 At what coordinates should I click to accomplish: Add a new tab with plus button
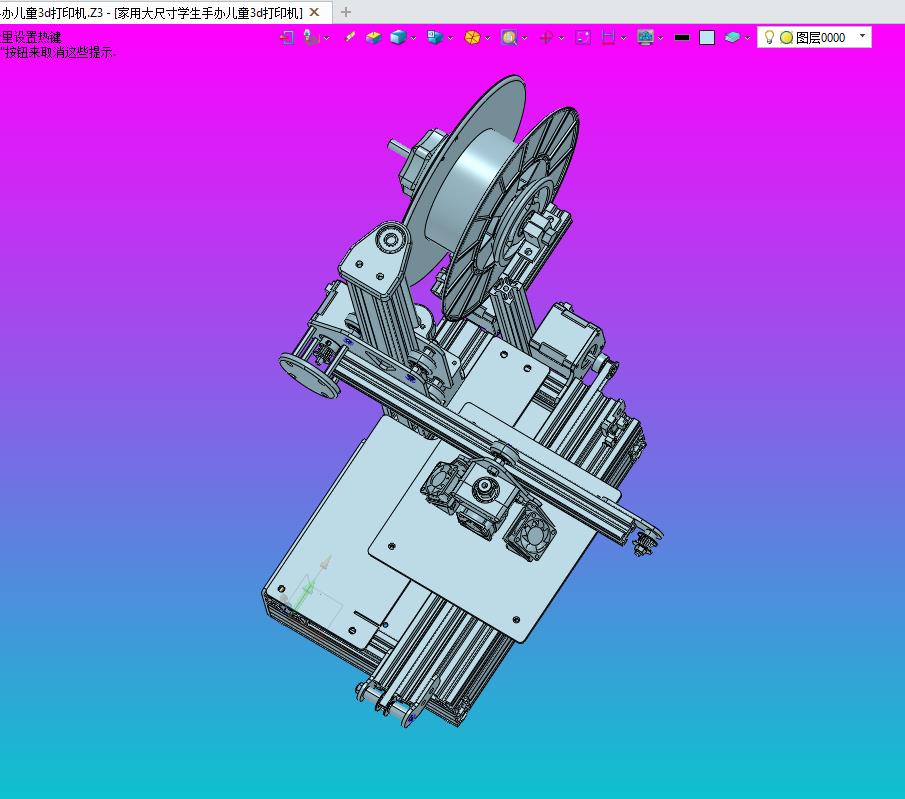[346, 12]
